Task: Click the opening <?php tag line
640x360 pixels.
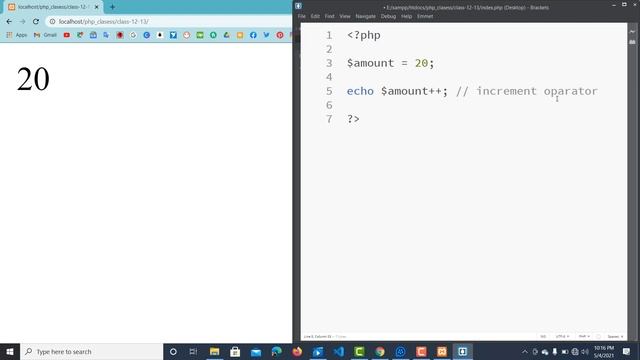Action: [364, 36]
